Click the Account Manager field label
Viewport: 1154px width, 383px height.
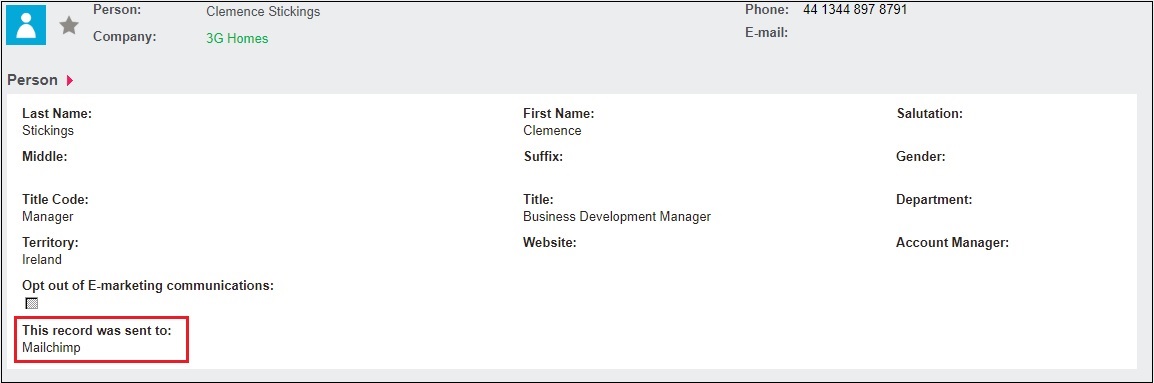pyautogui.click(x=952, y=242)
